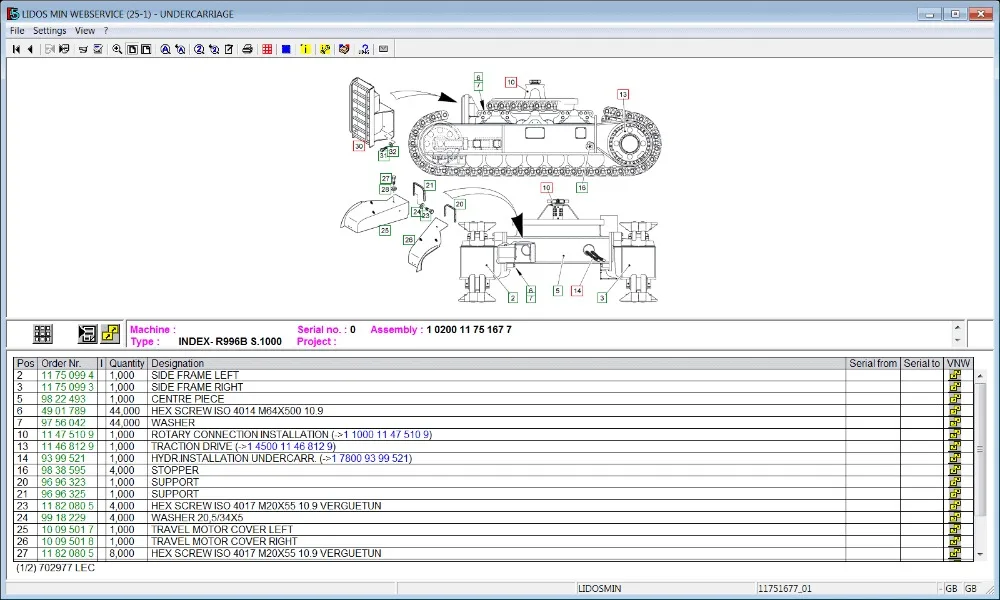Open the Settings menu

pyautogui.click(x=49, y=31)
